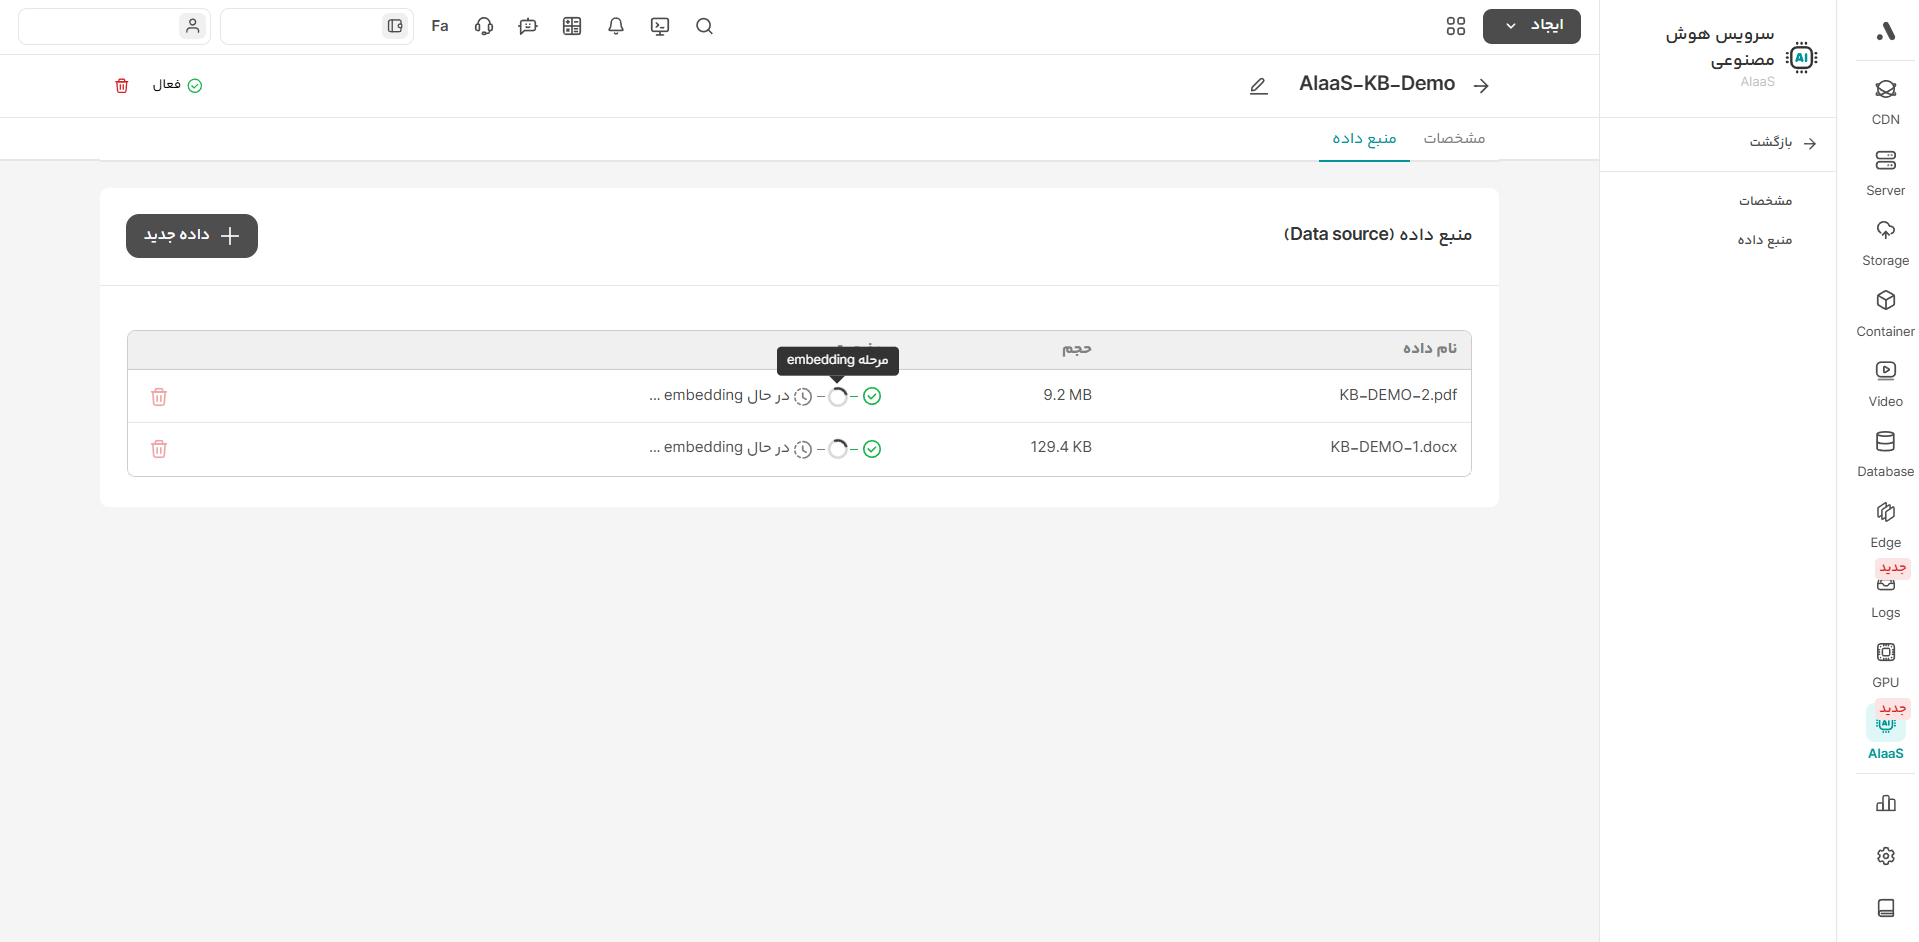The width and height of the screenshot is (1919, 942).
Task: Open the support headset icon
Action: tap(484, 27)
